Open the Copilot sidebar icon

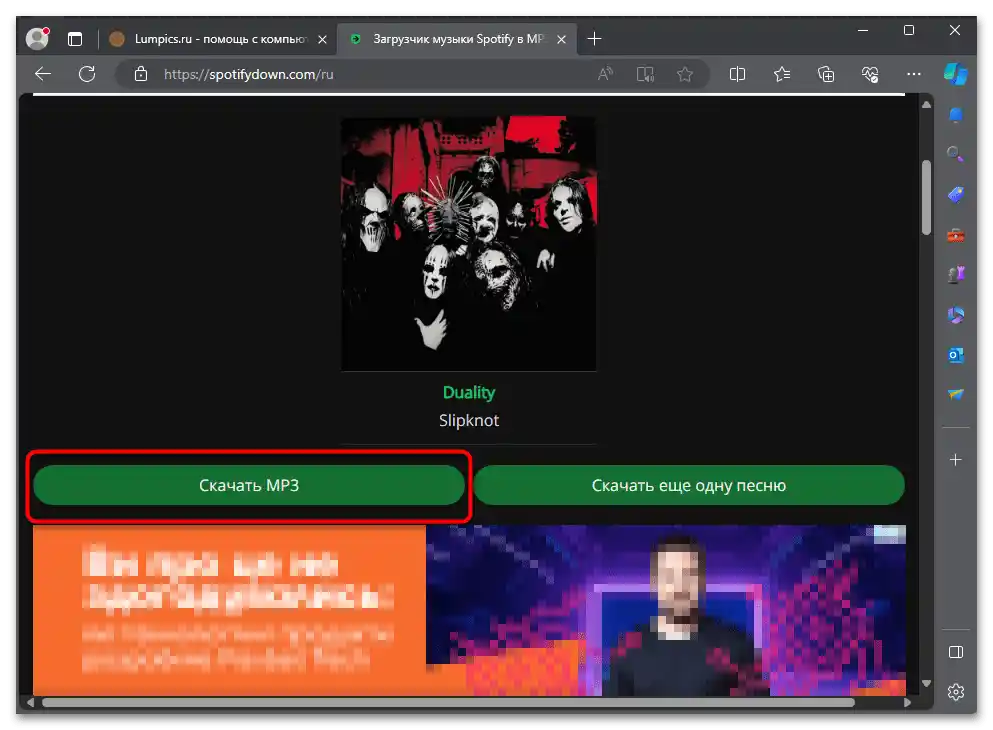pyautogui.click(x=956, y=74)
